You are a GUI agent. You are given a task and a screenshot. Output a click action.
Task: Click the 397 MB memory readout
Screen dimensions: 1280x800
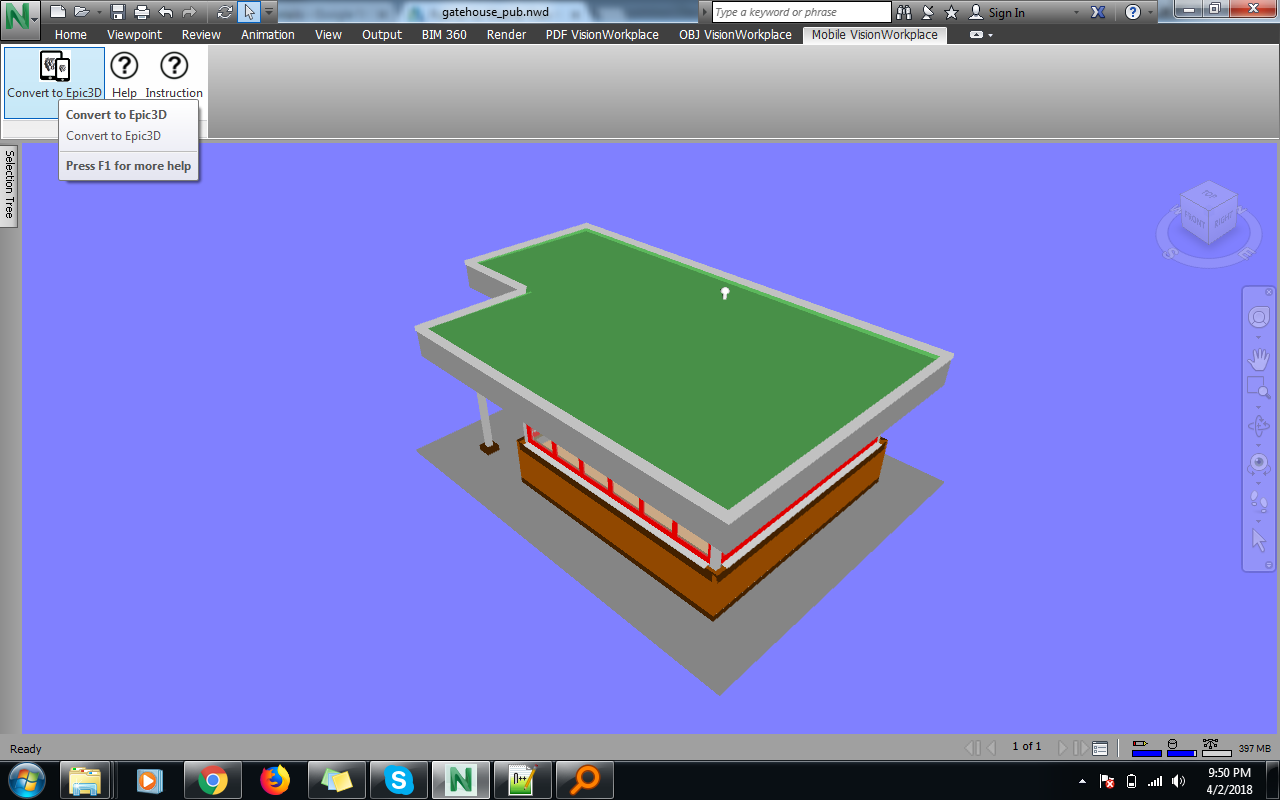1254,748
